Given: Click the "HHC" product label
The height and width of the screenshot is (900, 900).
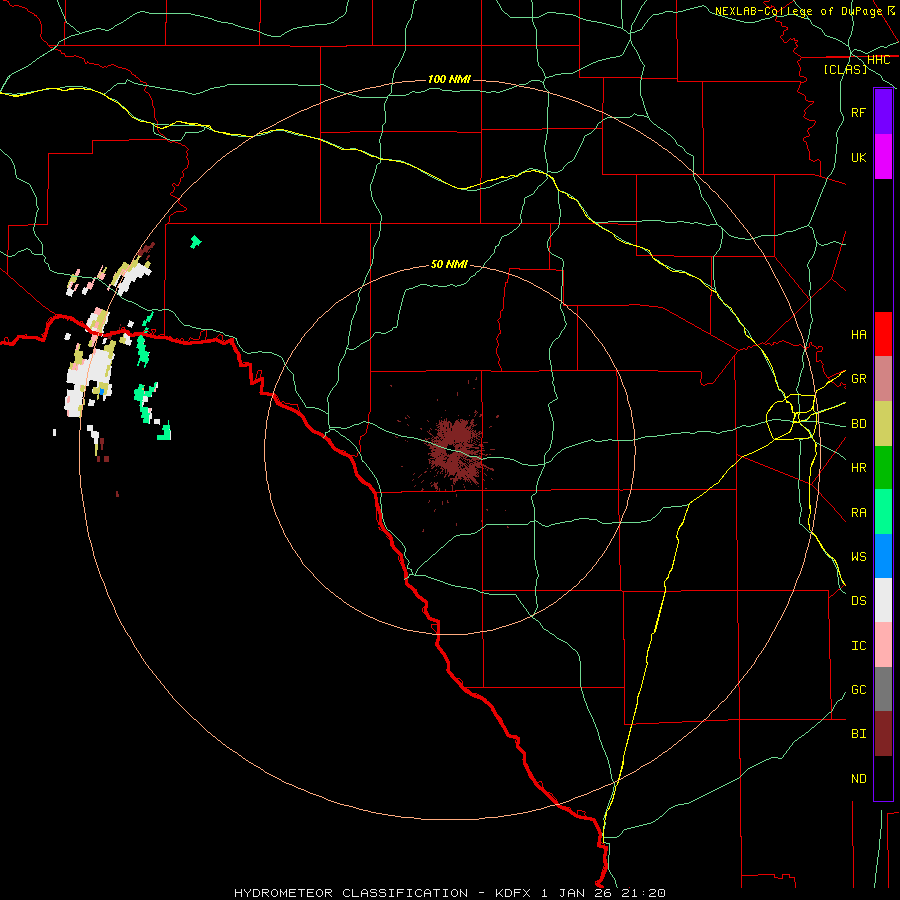Looking at the screenshot, I should (879, 60).
